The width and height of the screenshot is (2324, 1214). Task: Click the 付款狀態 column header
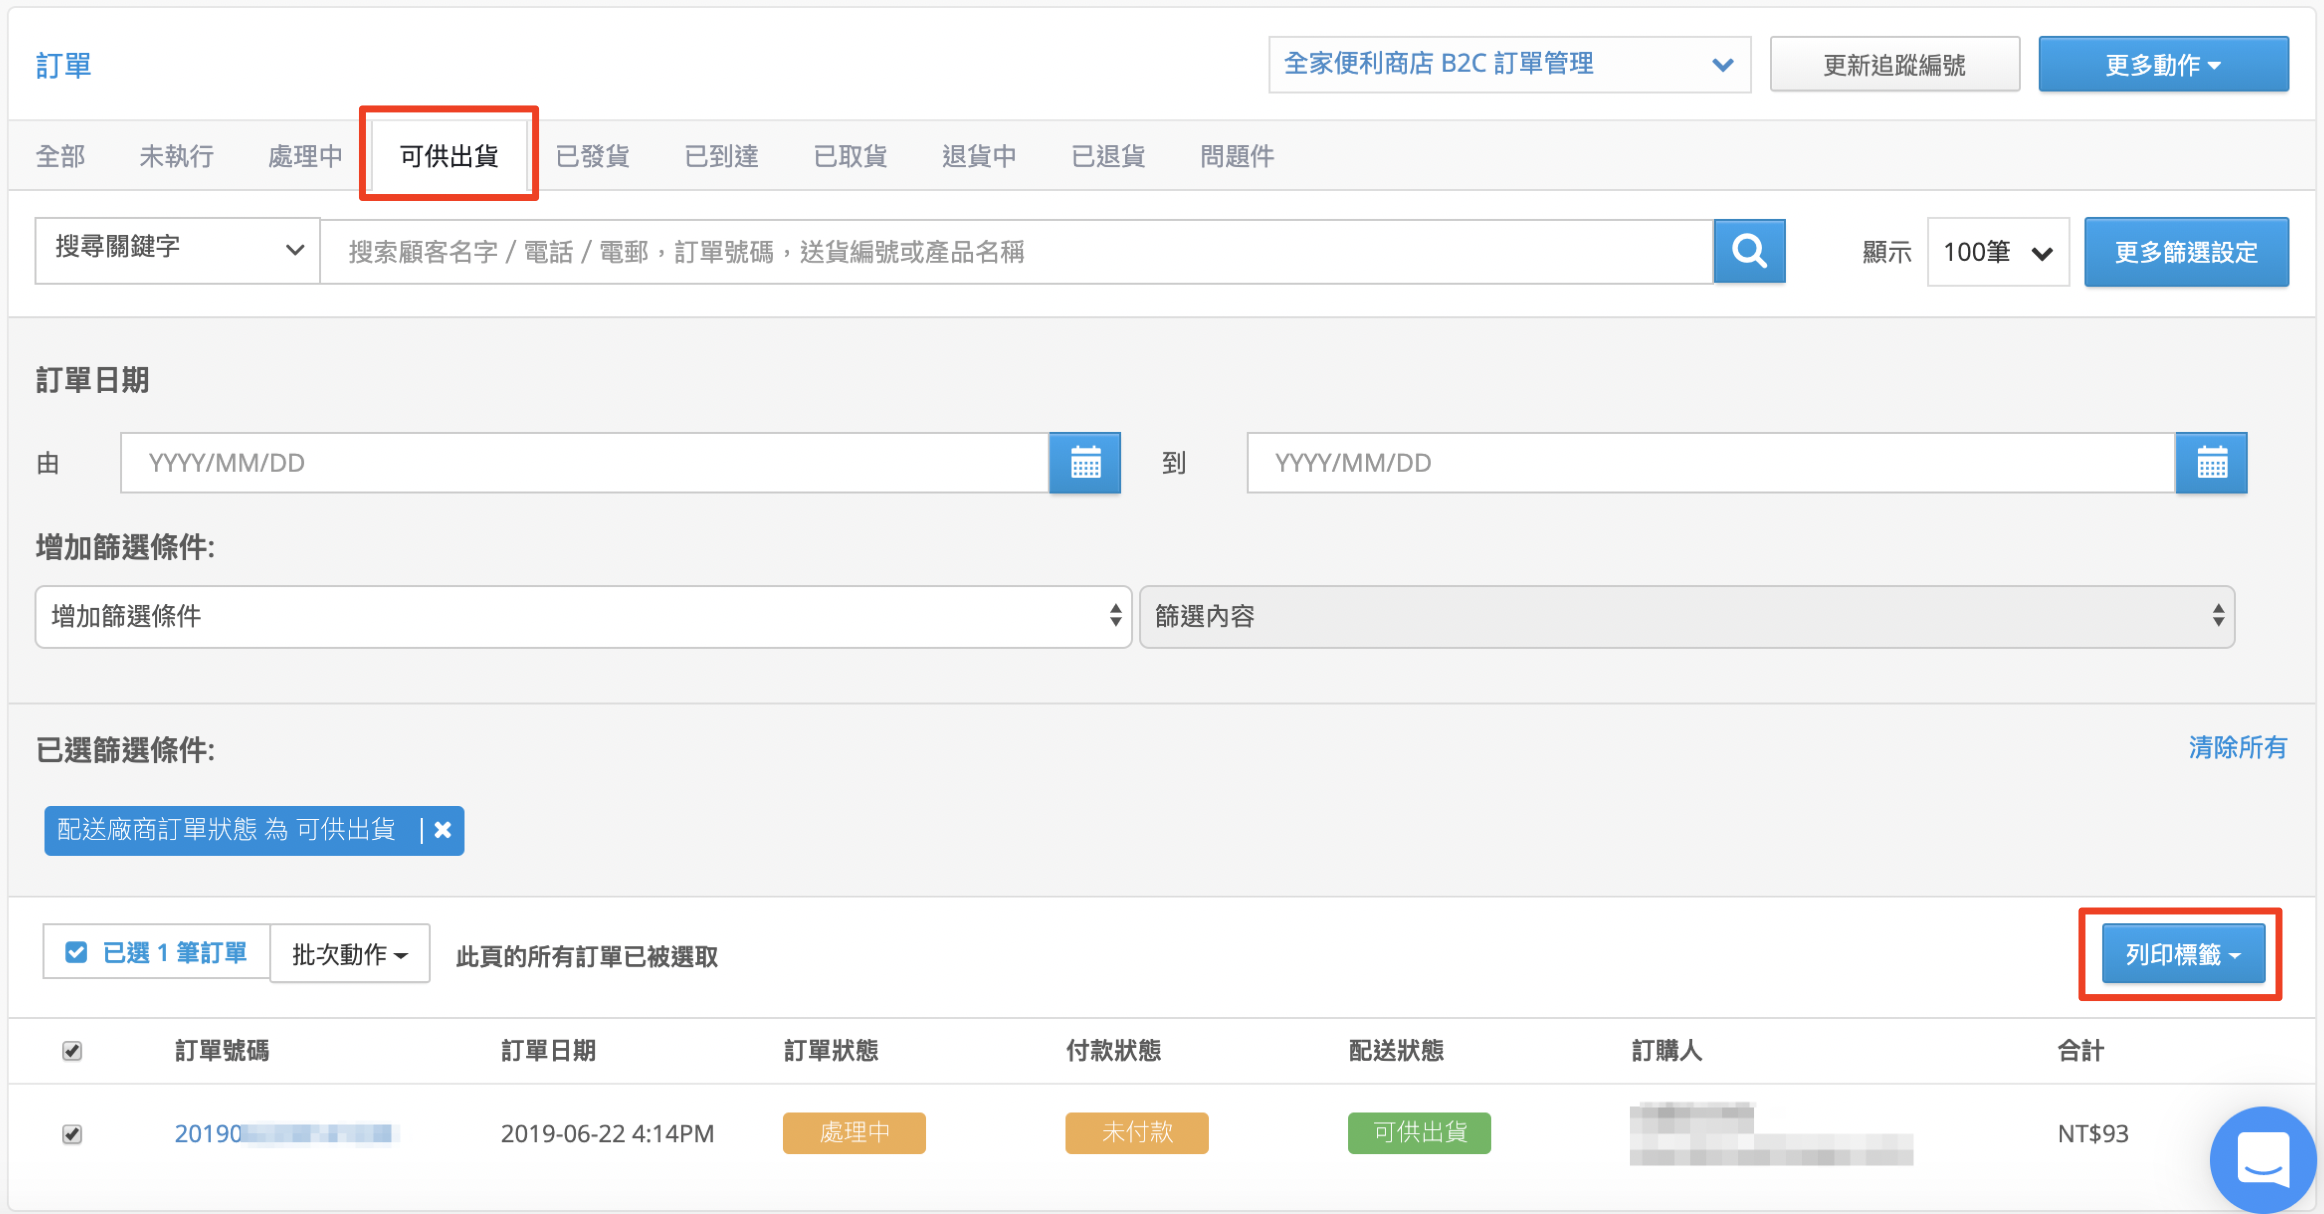(1113, 1051)
